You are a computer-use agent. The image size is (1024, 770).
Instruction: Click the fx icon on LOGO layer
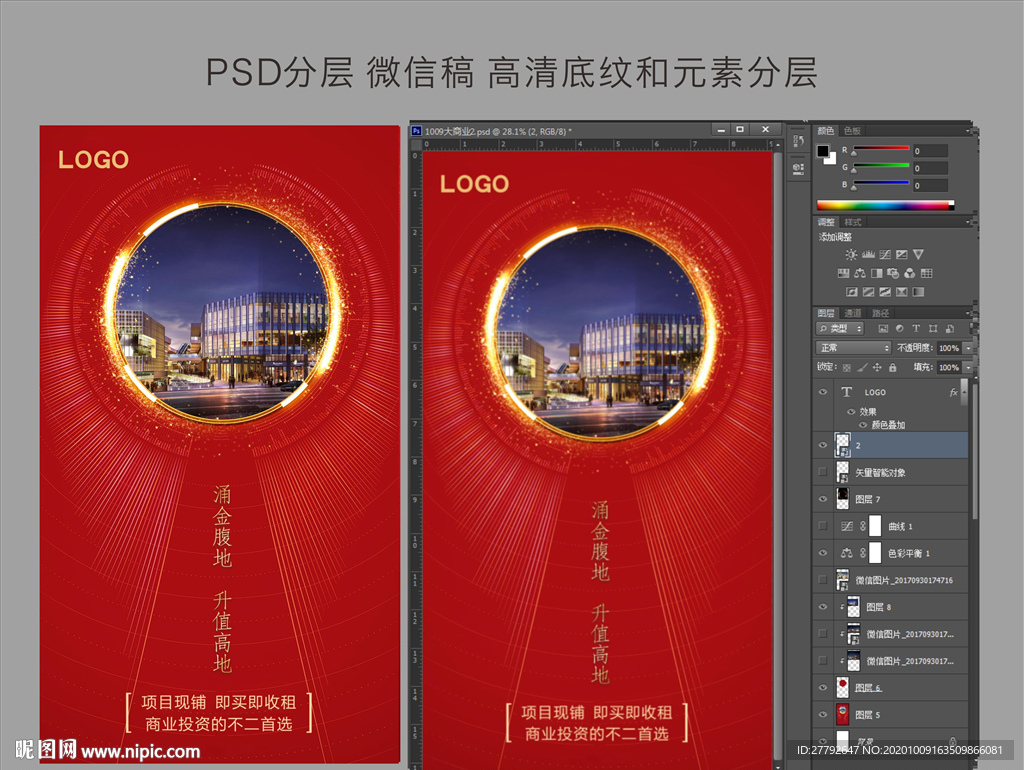953,392
